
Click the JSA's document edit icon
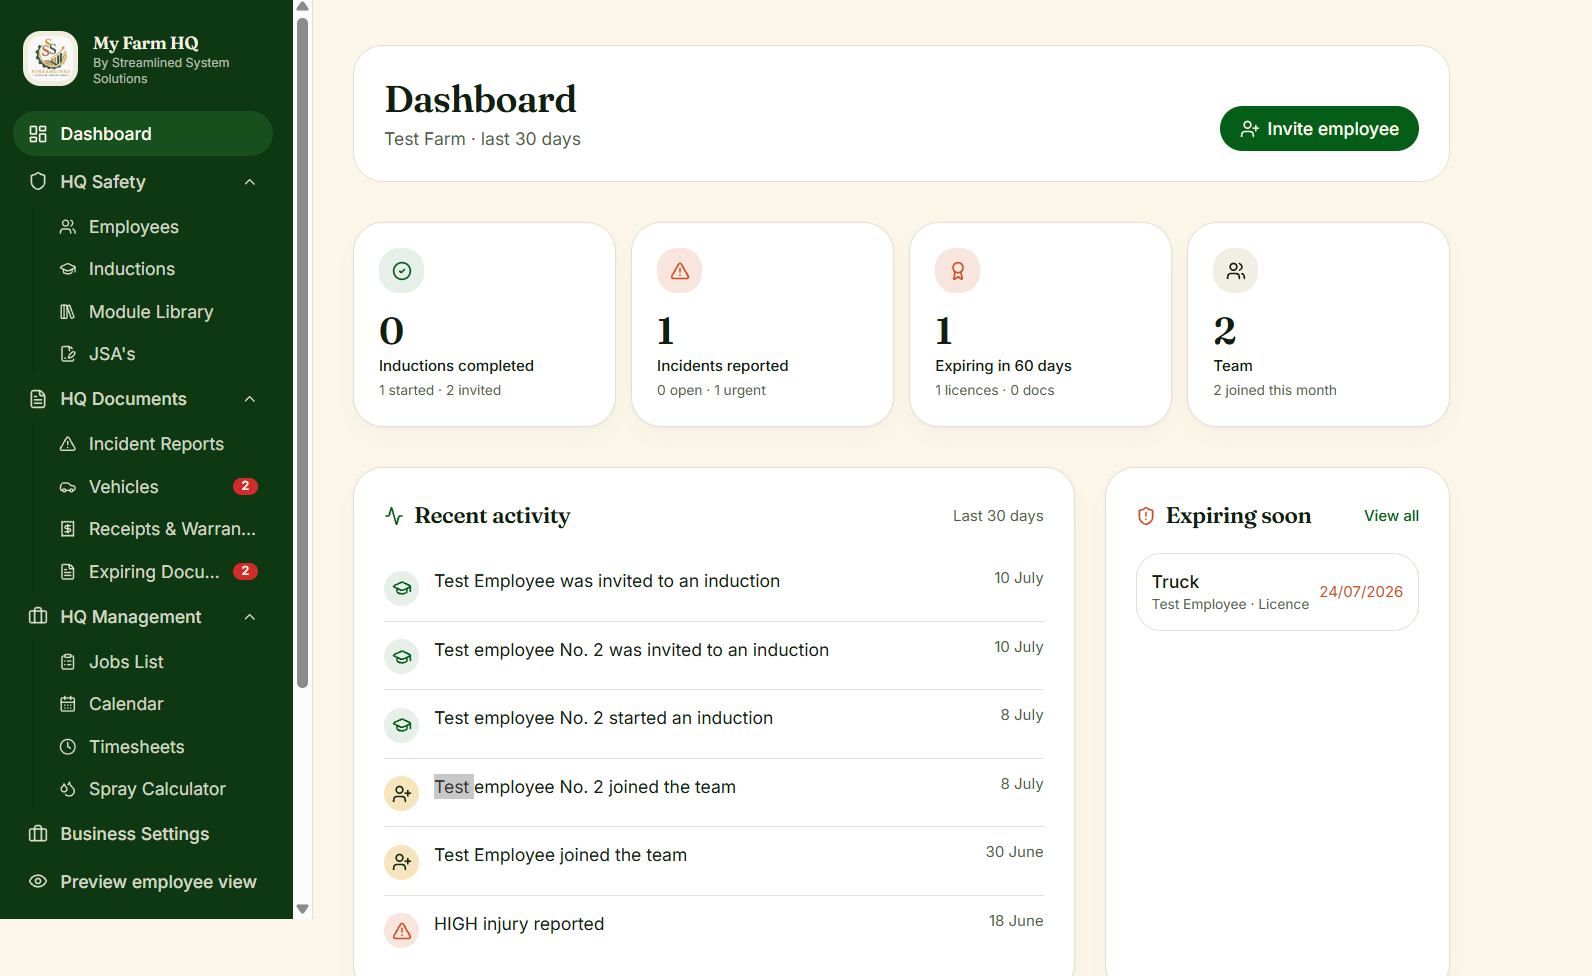point(68,354)
